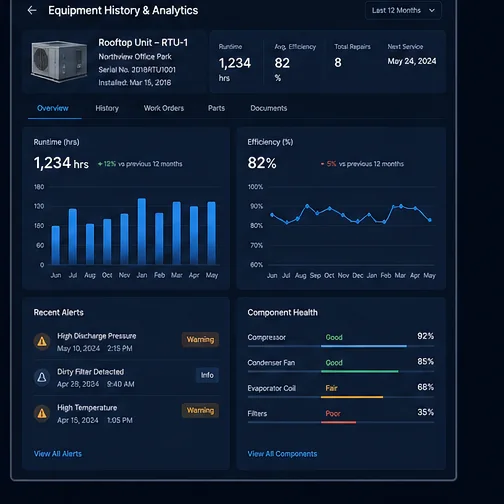Click the Jan bar in Runtime chart
The height and width of the screenshot is (504, 504).
click(142, 231)
